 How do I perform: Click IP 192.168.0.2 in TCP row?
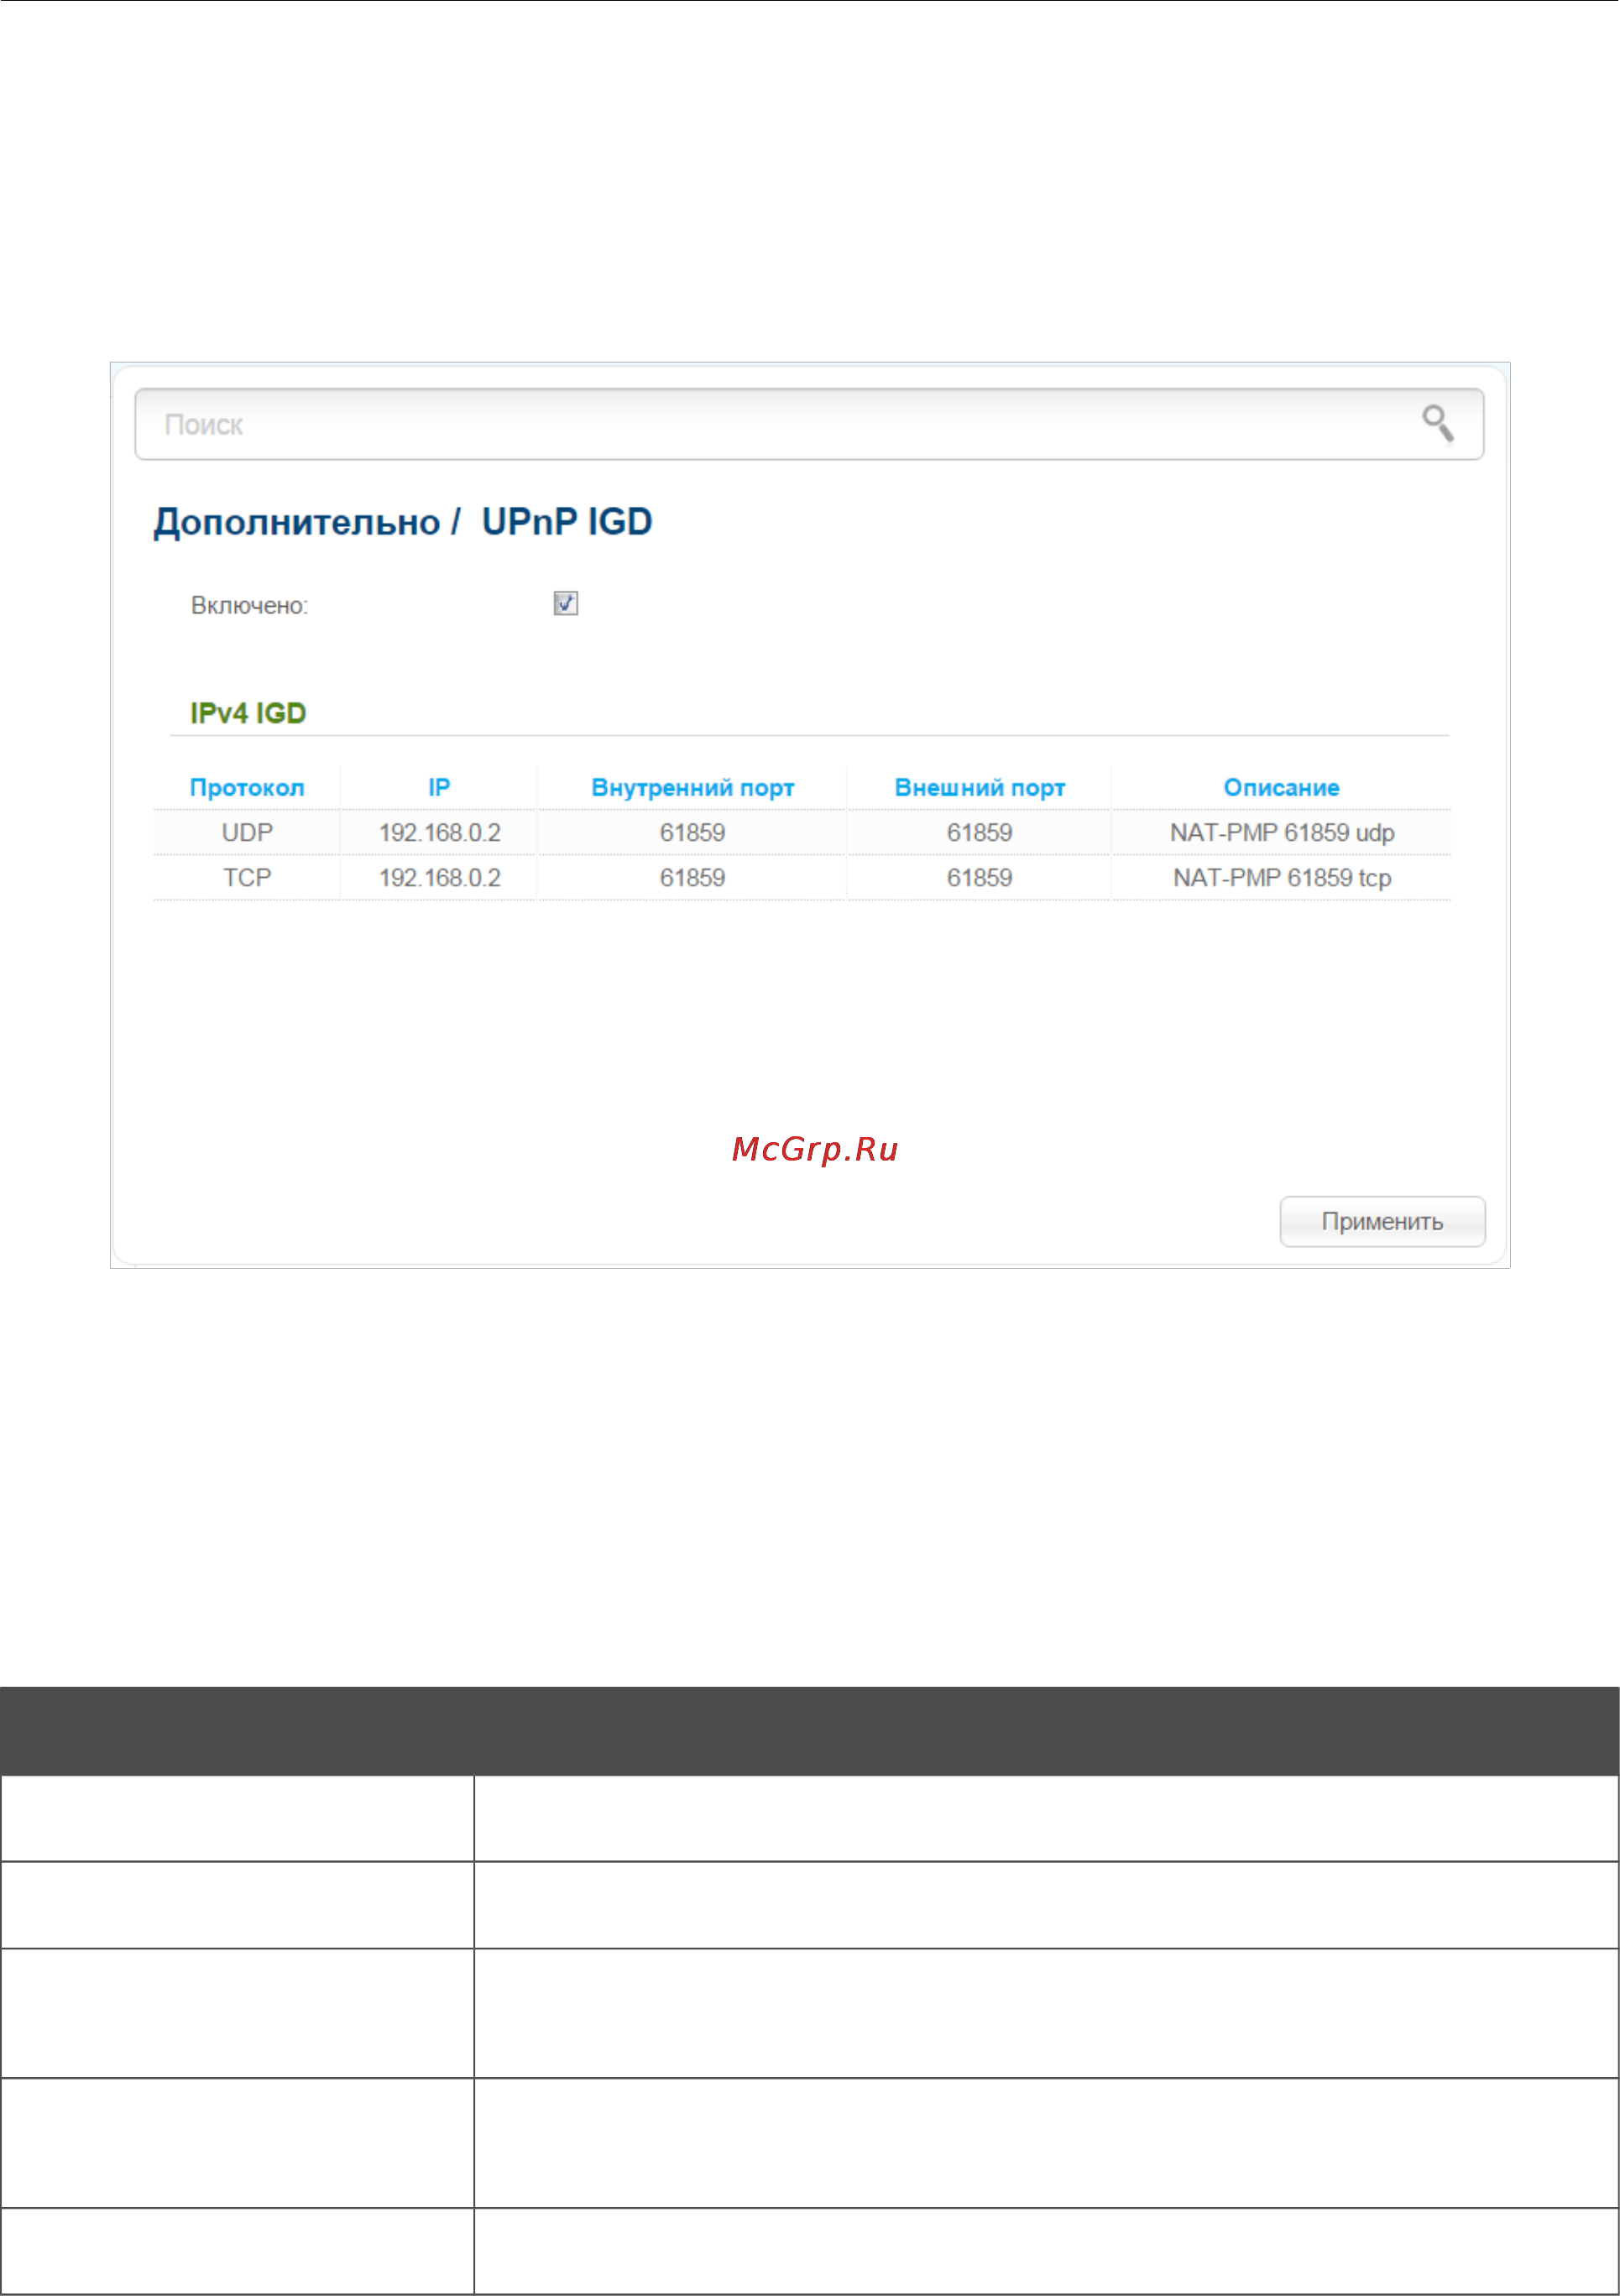click(439, 877)
